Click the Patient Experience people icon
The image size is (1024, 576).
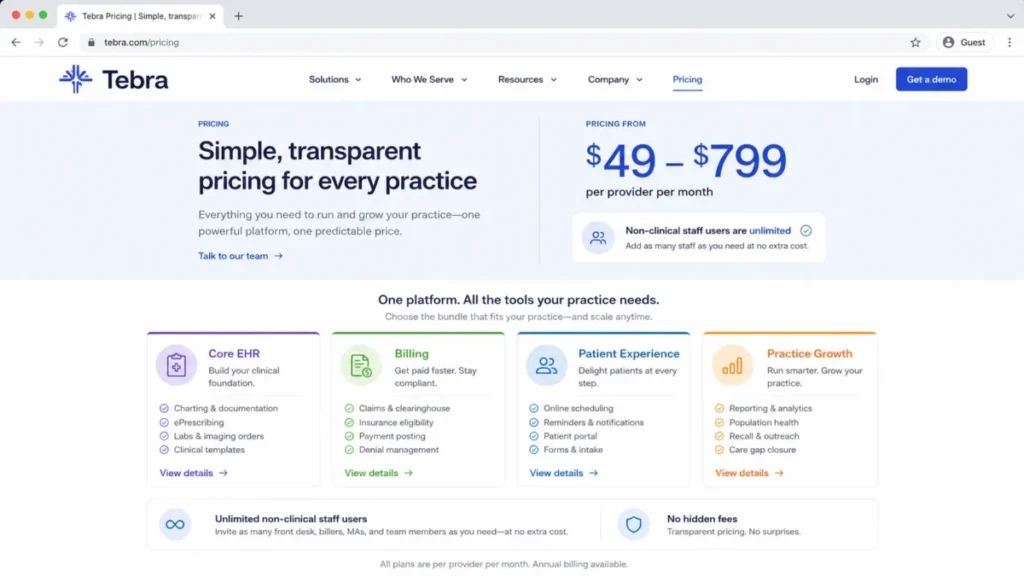(547, 365)
